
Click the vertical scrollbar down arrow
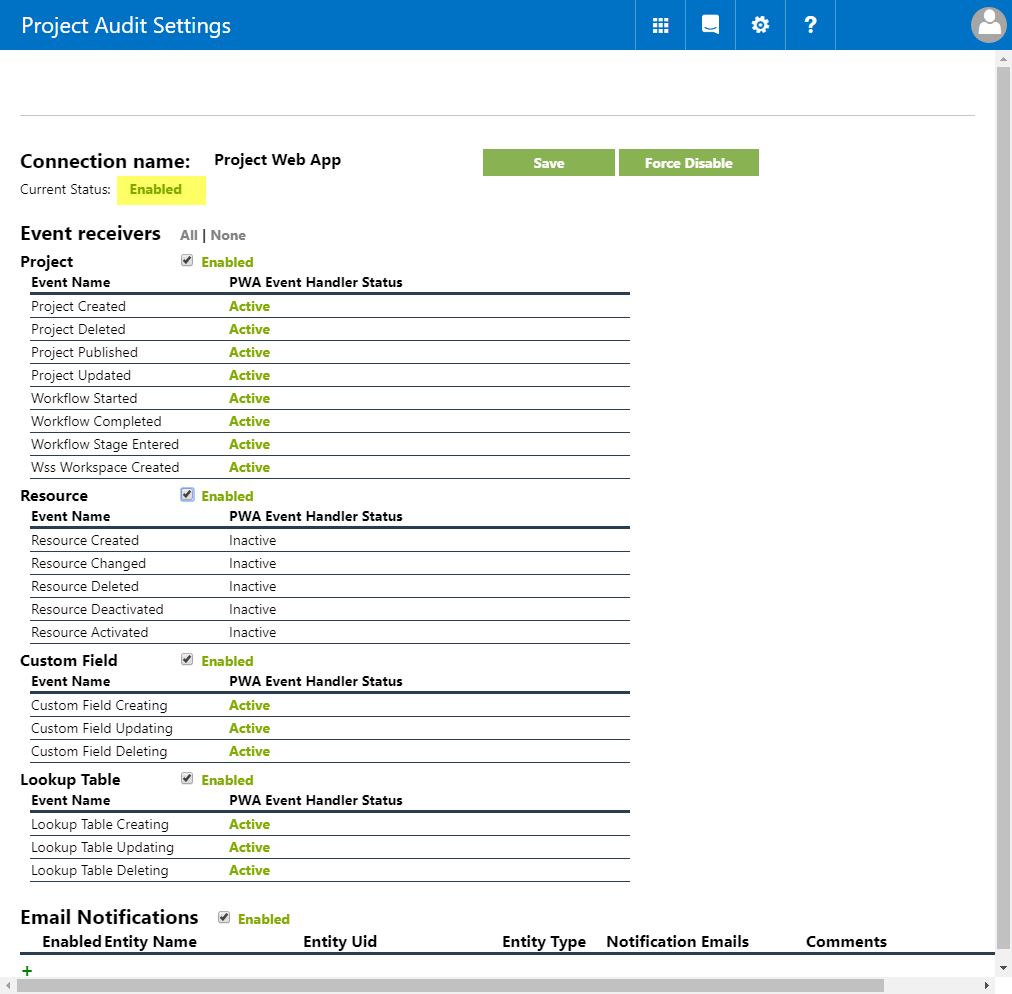point(1003,968)
